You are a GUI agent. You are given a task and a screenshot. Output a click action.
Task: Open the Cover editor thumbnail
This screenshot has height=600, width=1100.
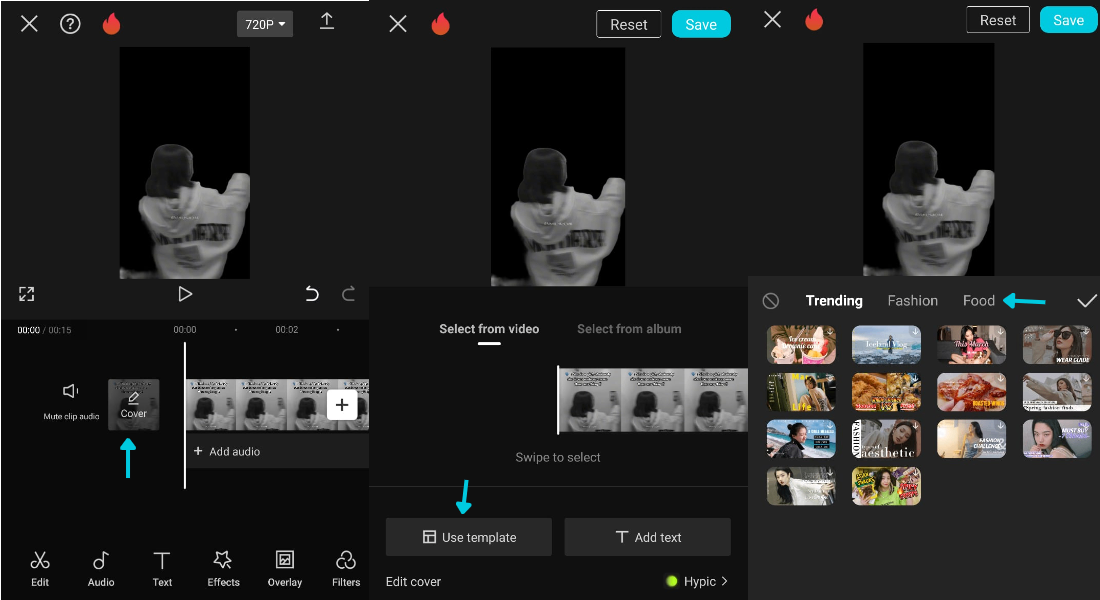click(x=133, y=404)
